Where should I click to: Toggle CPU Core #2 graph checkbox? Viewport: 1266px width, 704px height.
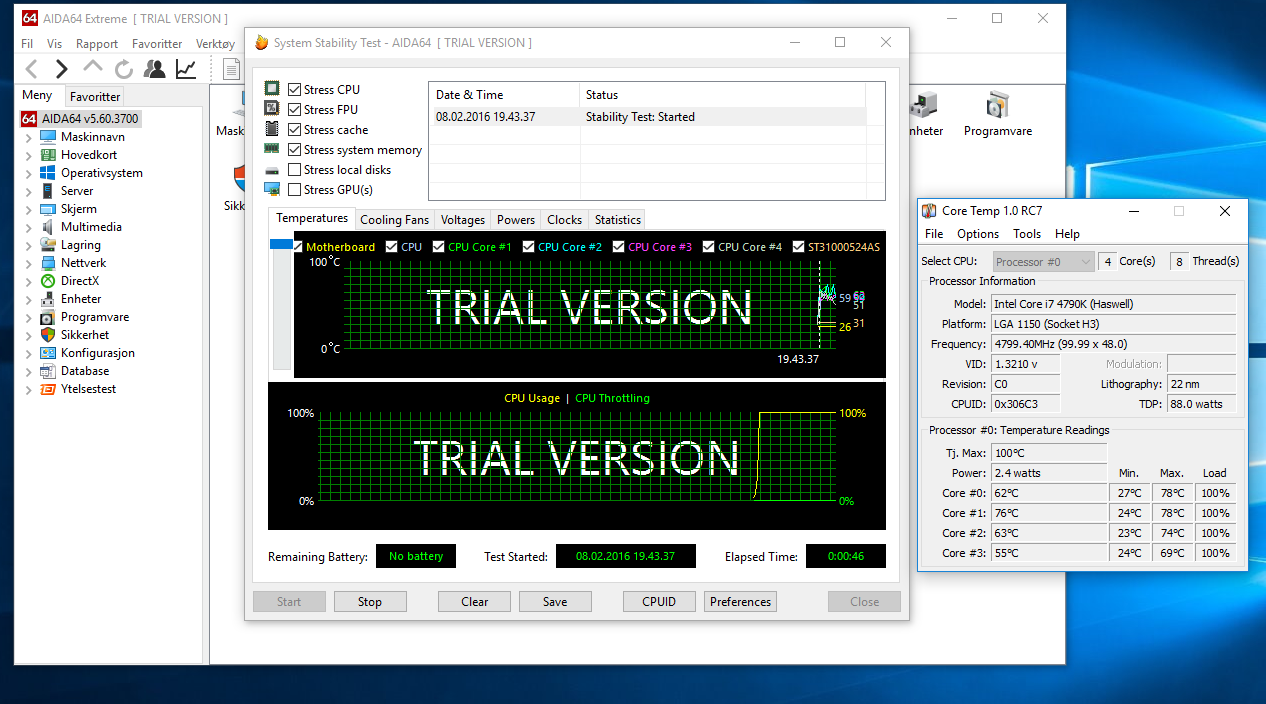(x=527, y=247)
